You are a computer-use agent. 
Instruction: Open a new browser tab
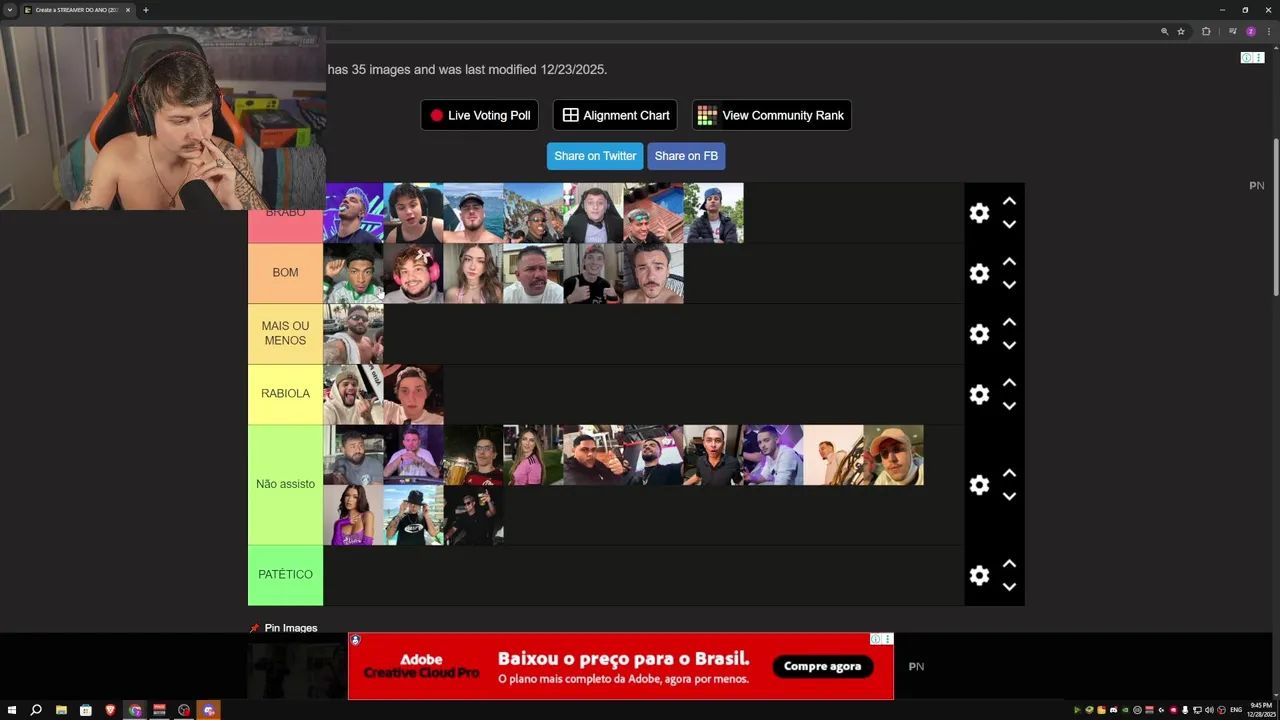pyautogui.click(x=146, y=10)
